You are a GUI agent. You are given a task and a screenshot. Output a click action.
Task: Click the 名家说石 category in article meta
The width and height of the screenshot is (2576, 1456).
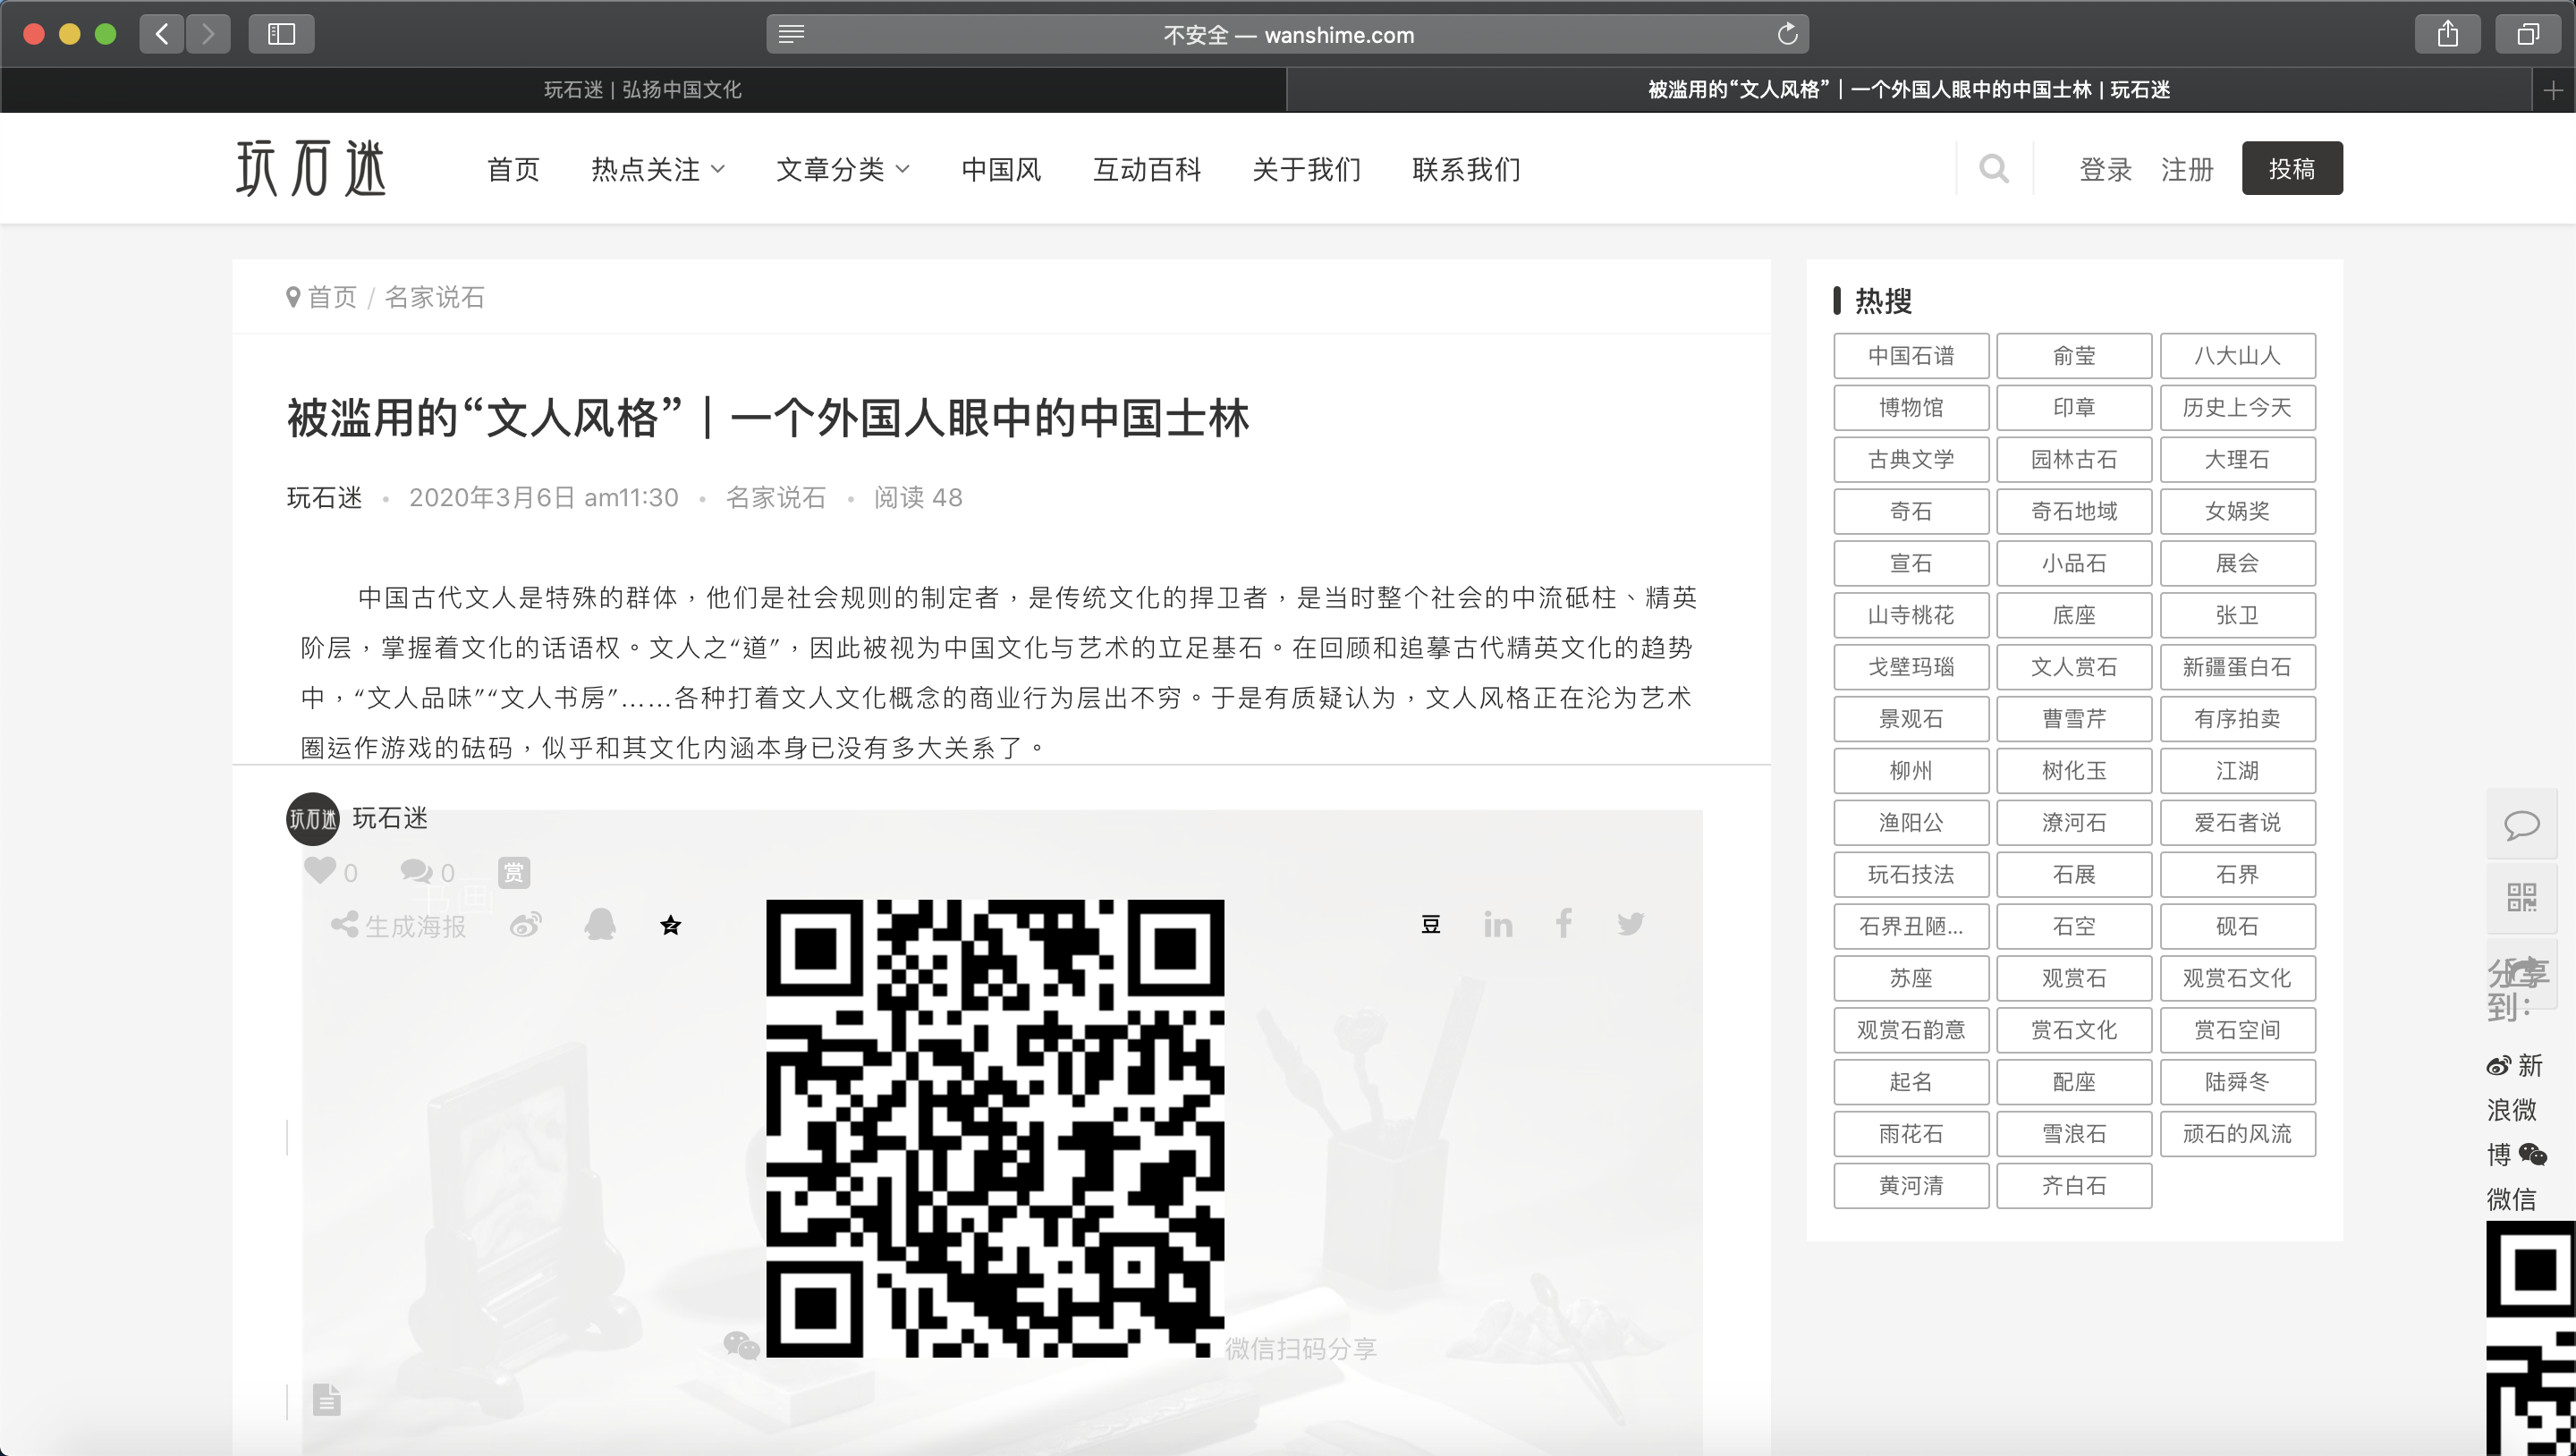776,497
